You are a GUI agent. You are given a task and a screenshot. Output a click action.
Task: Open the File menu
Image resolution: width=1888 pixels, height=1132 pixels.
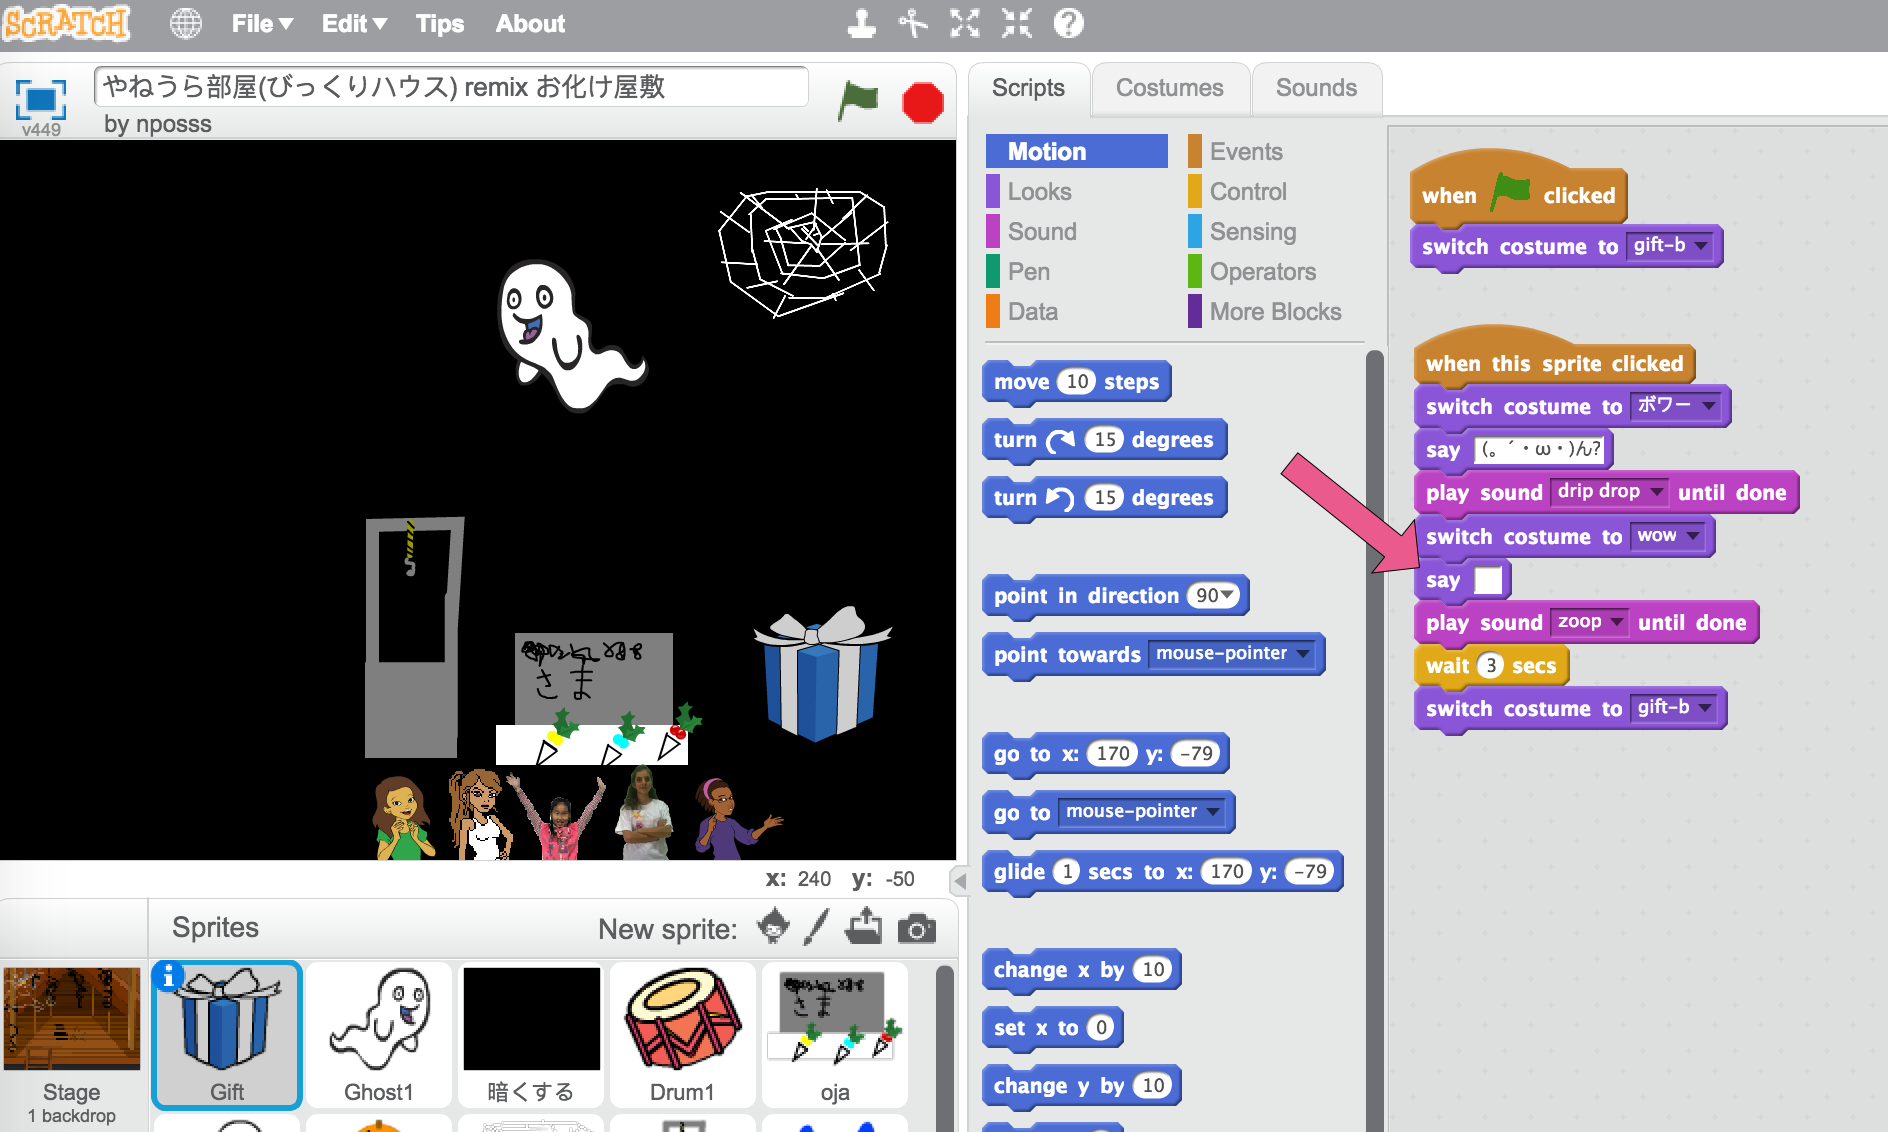click(x=261, y=23)
